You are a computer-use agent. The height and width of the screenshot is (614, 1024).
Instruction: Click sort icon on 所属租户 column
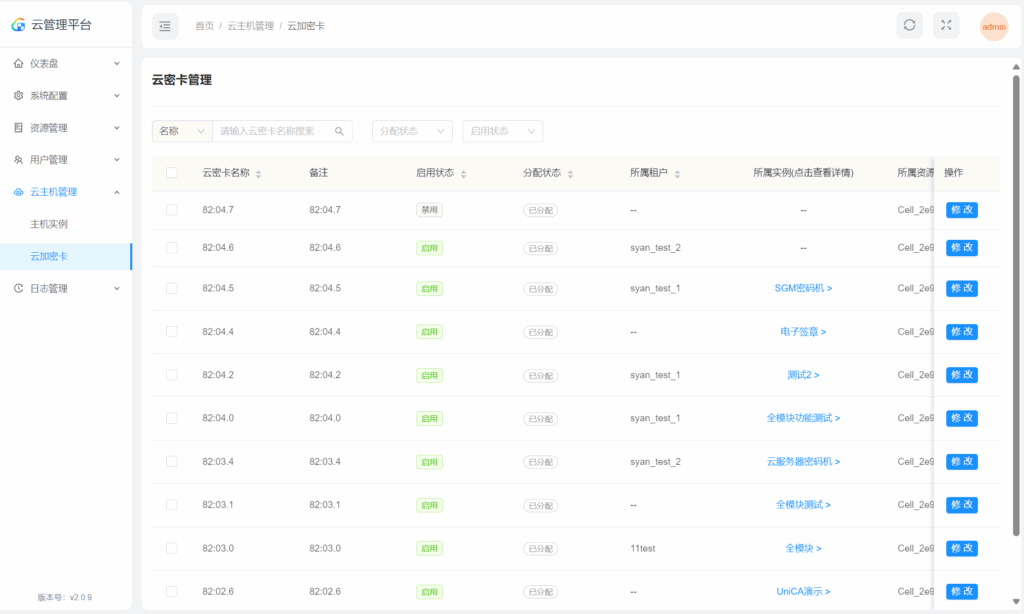pos(677,174)
